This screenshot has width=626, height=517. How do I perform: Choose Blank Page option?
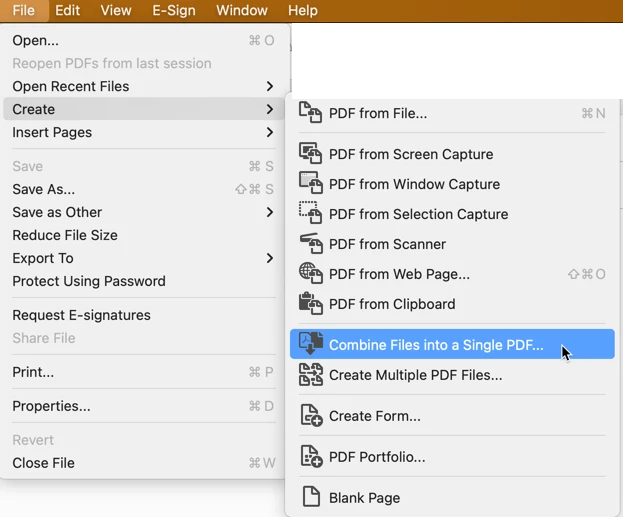(x=452, y=498)
